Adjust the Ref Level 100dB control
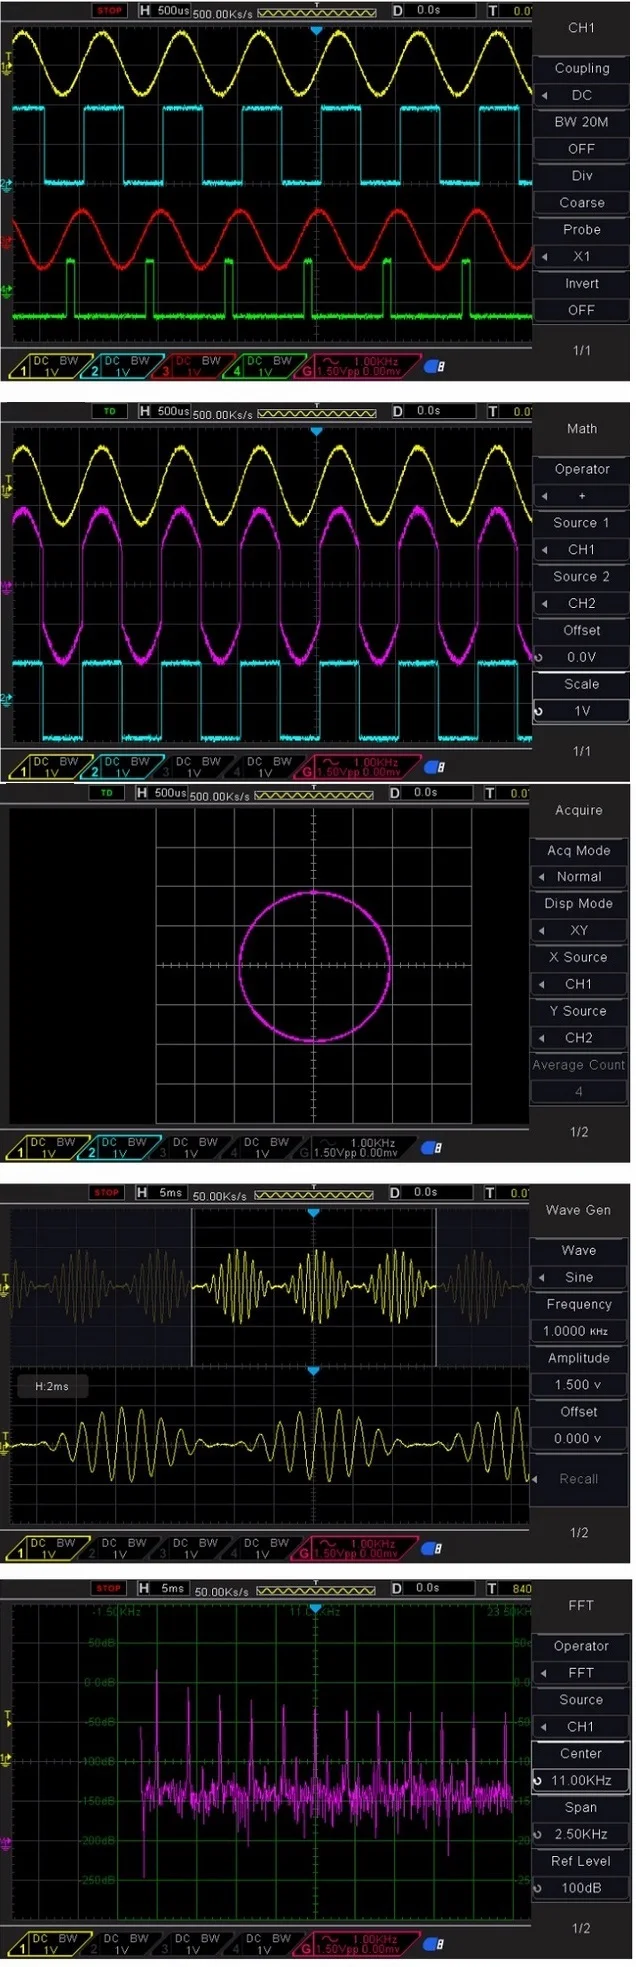The height and width of the screenshot is (1967, 636). (581, 1888)
